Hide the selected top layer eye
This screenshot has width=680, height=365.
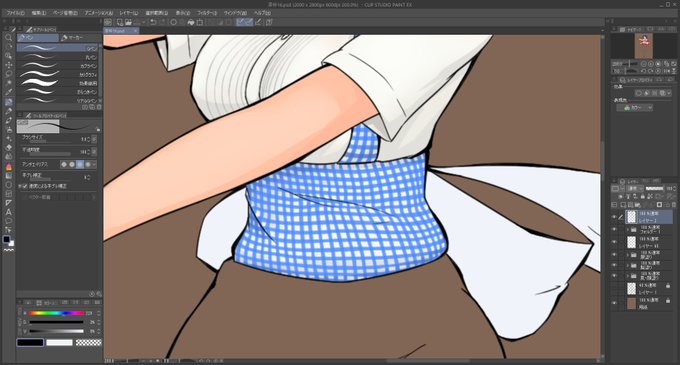point(614,217)
